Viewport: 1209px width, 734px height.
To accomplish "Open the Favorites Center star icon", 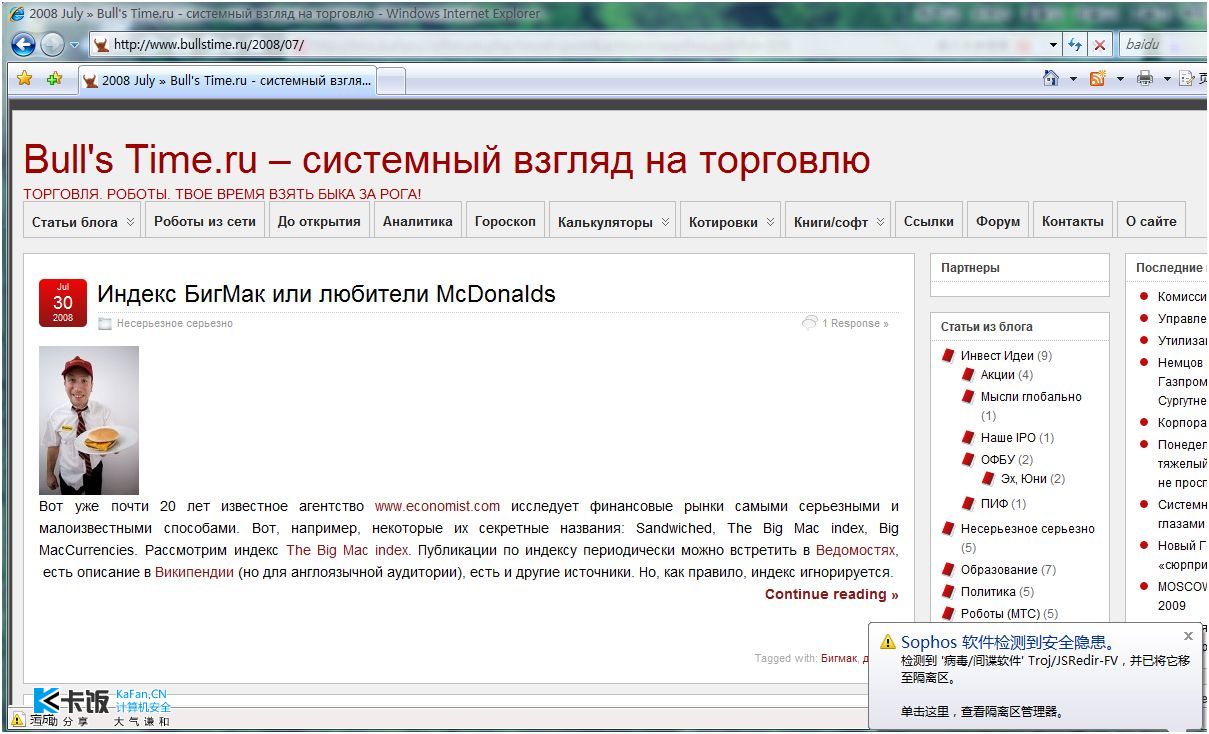I will tap(25, 78).
